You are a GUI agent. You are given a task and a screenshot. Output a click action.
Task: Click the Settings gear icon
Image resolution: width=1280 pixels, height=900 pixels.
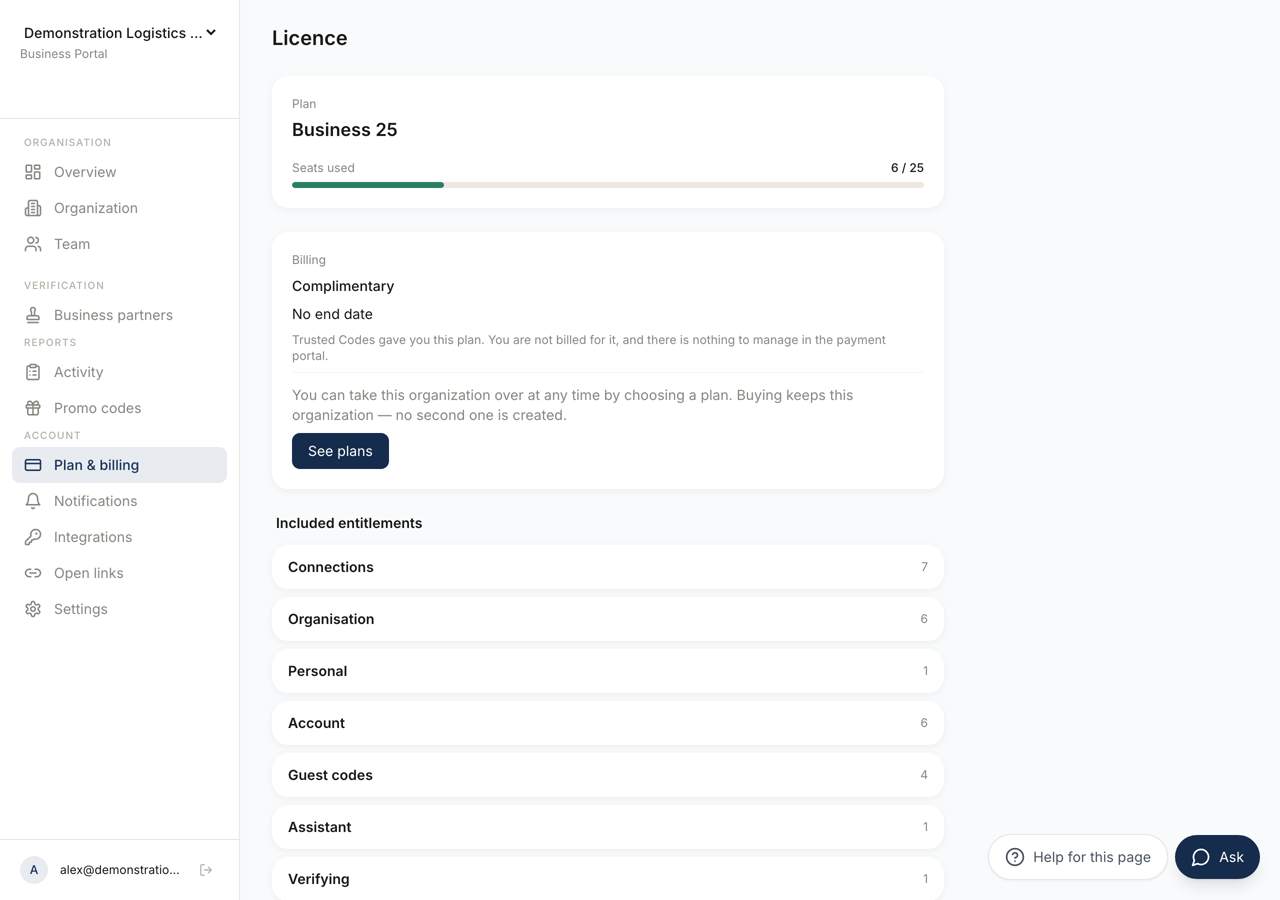(x=33, y=609)
